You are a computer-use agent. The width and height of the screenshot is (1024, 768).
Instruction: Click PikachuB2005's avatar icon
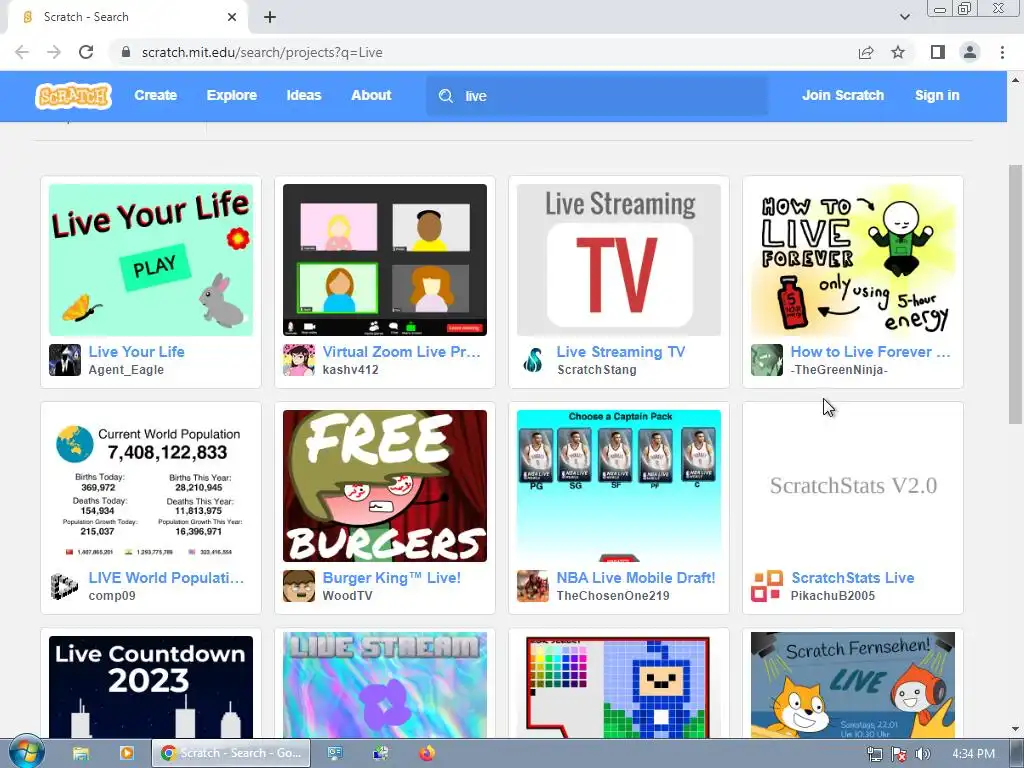(x=767, y=586)
